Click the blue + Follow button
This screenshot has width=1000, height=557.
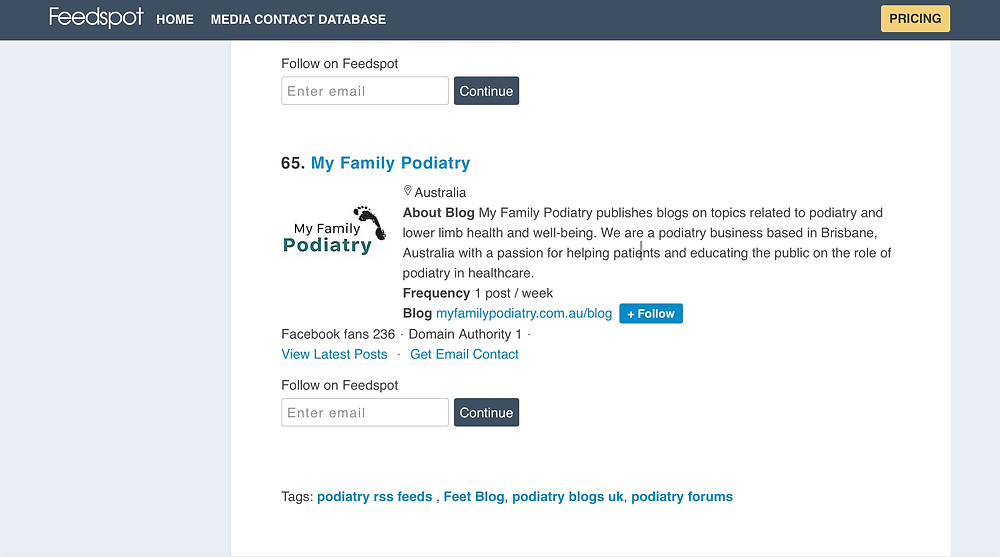pos(651,313)
